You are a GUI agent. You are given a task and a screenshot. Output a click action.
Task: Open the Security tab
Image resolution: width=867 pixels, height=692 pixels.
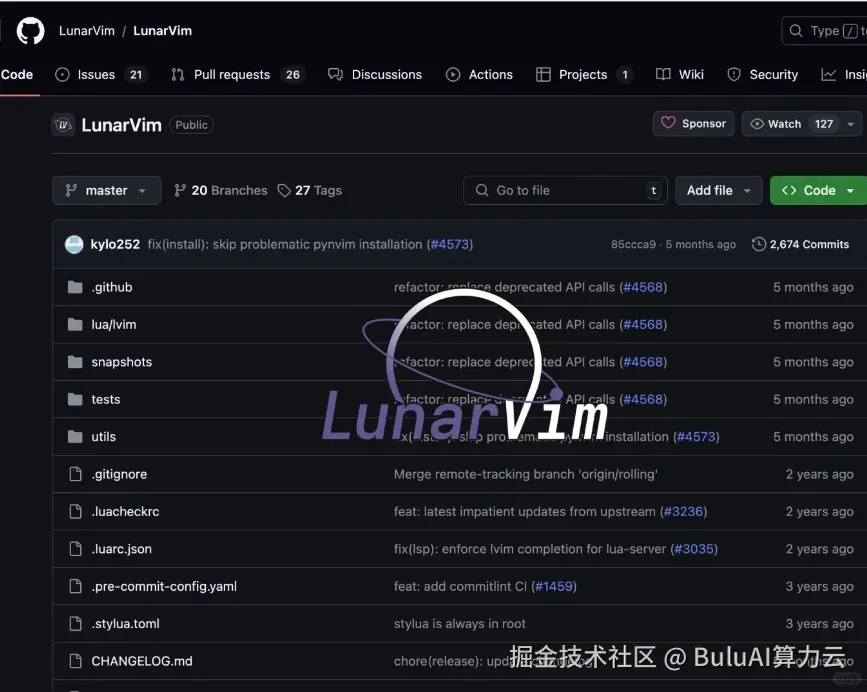[x=762, y=75]
